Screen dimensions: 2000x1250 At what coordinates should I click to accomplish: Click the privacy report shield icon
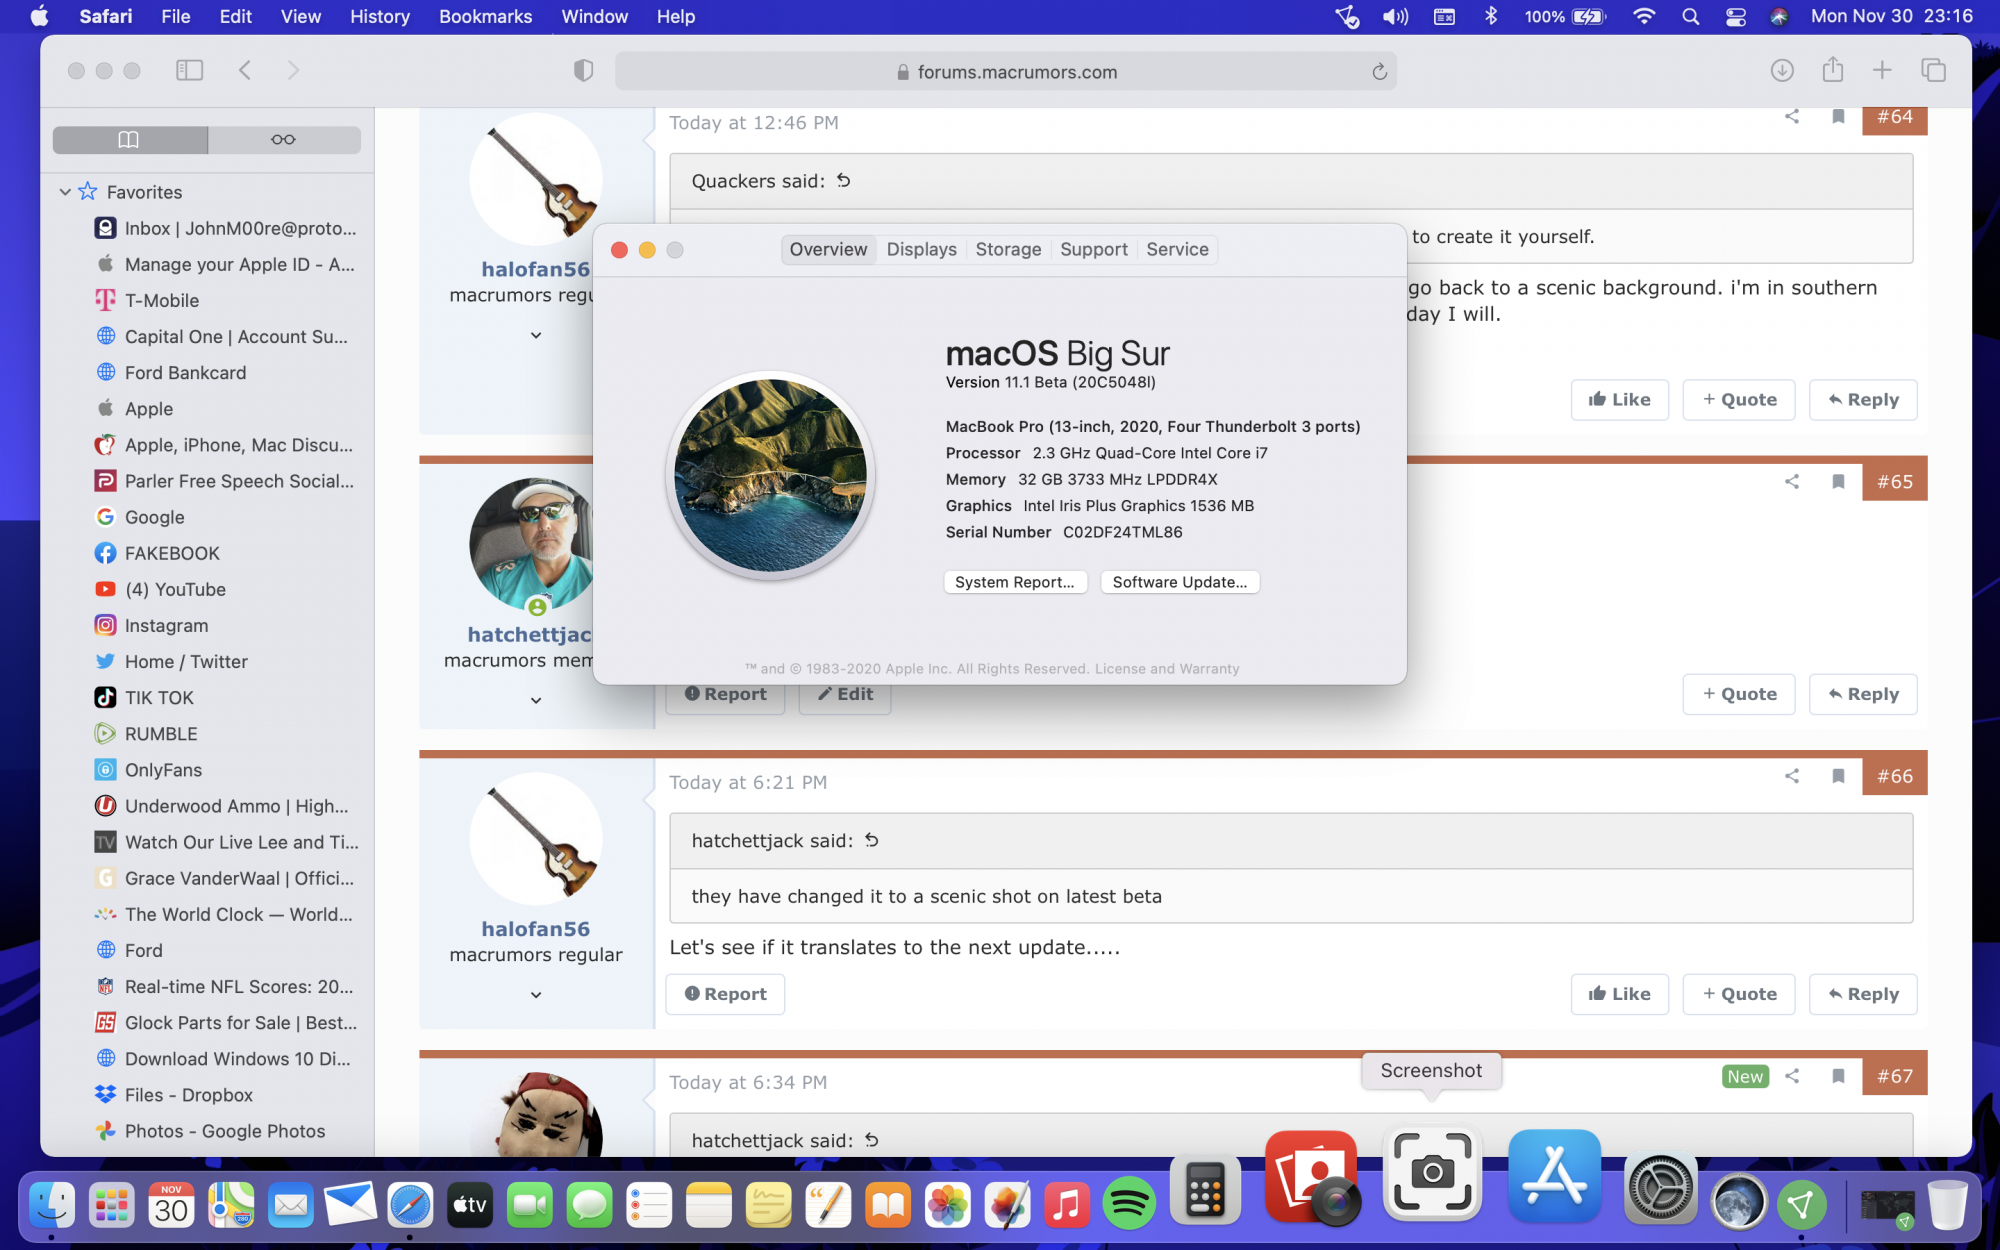point(583,70)
